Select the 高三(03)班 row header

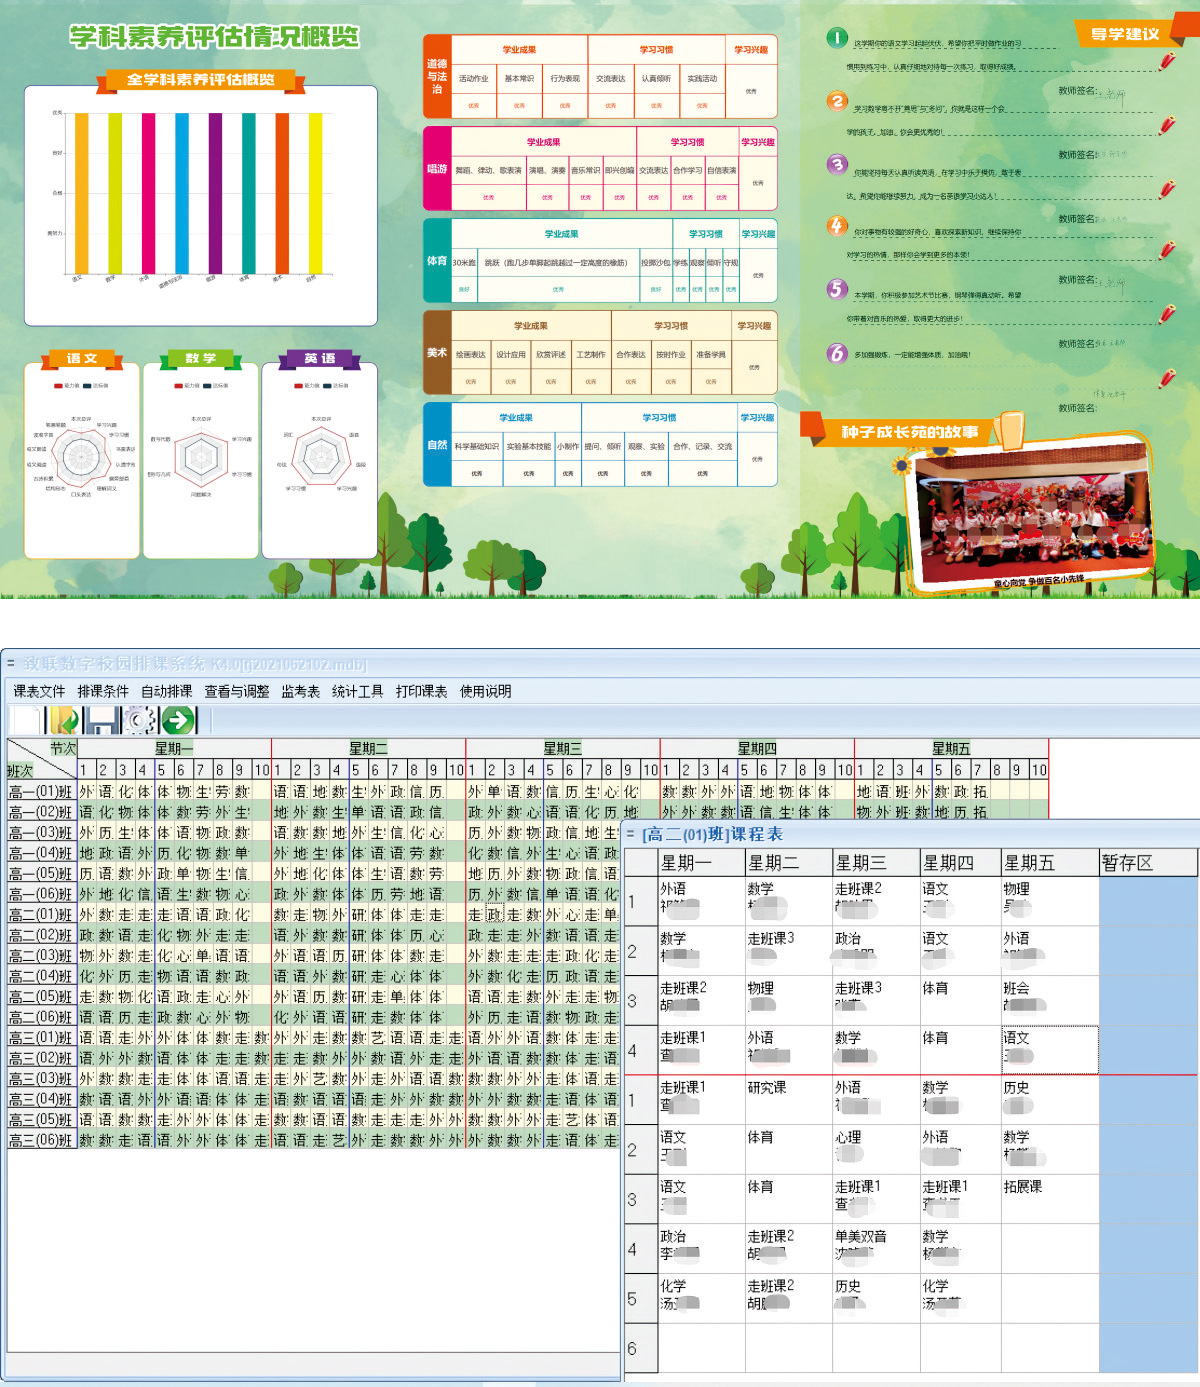point(42,1078)
